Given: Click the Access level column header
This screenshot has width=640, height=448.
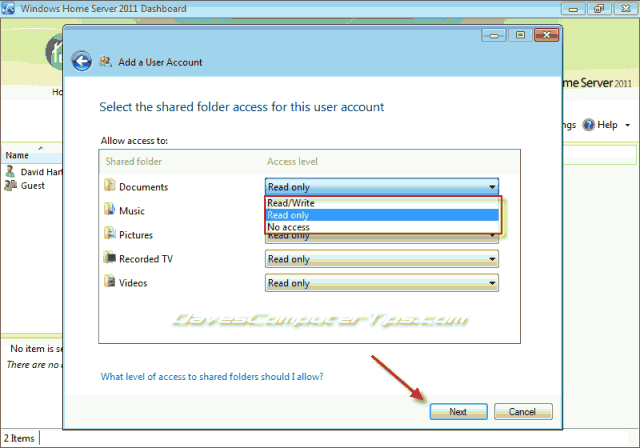Looking at the screenshot, I should click(x=292, y=162).
